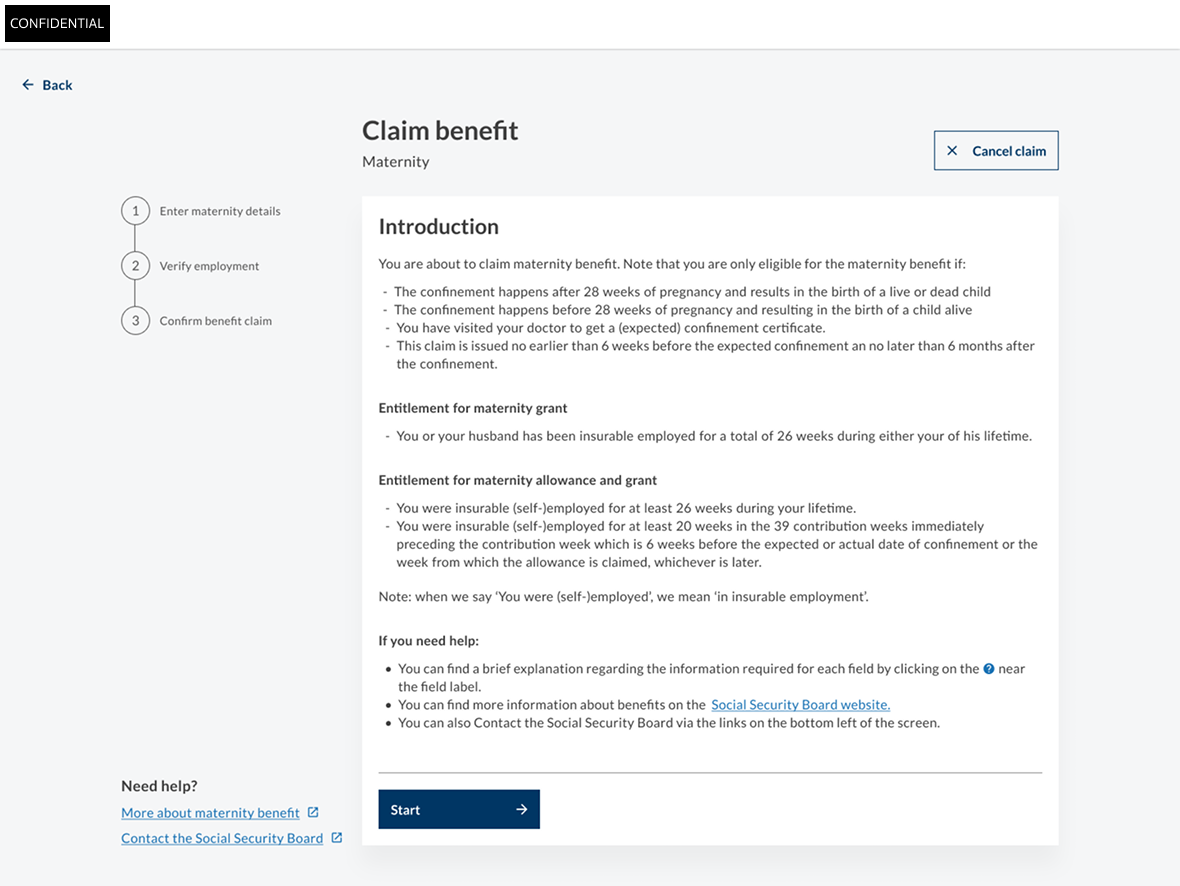Open the More about maternity benefit link

[210, 812]
